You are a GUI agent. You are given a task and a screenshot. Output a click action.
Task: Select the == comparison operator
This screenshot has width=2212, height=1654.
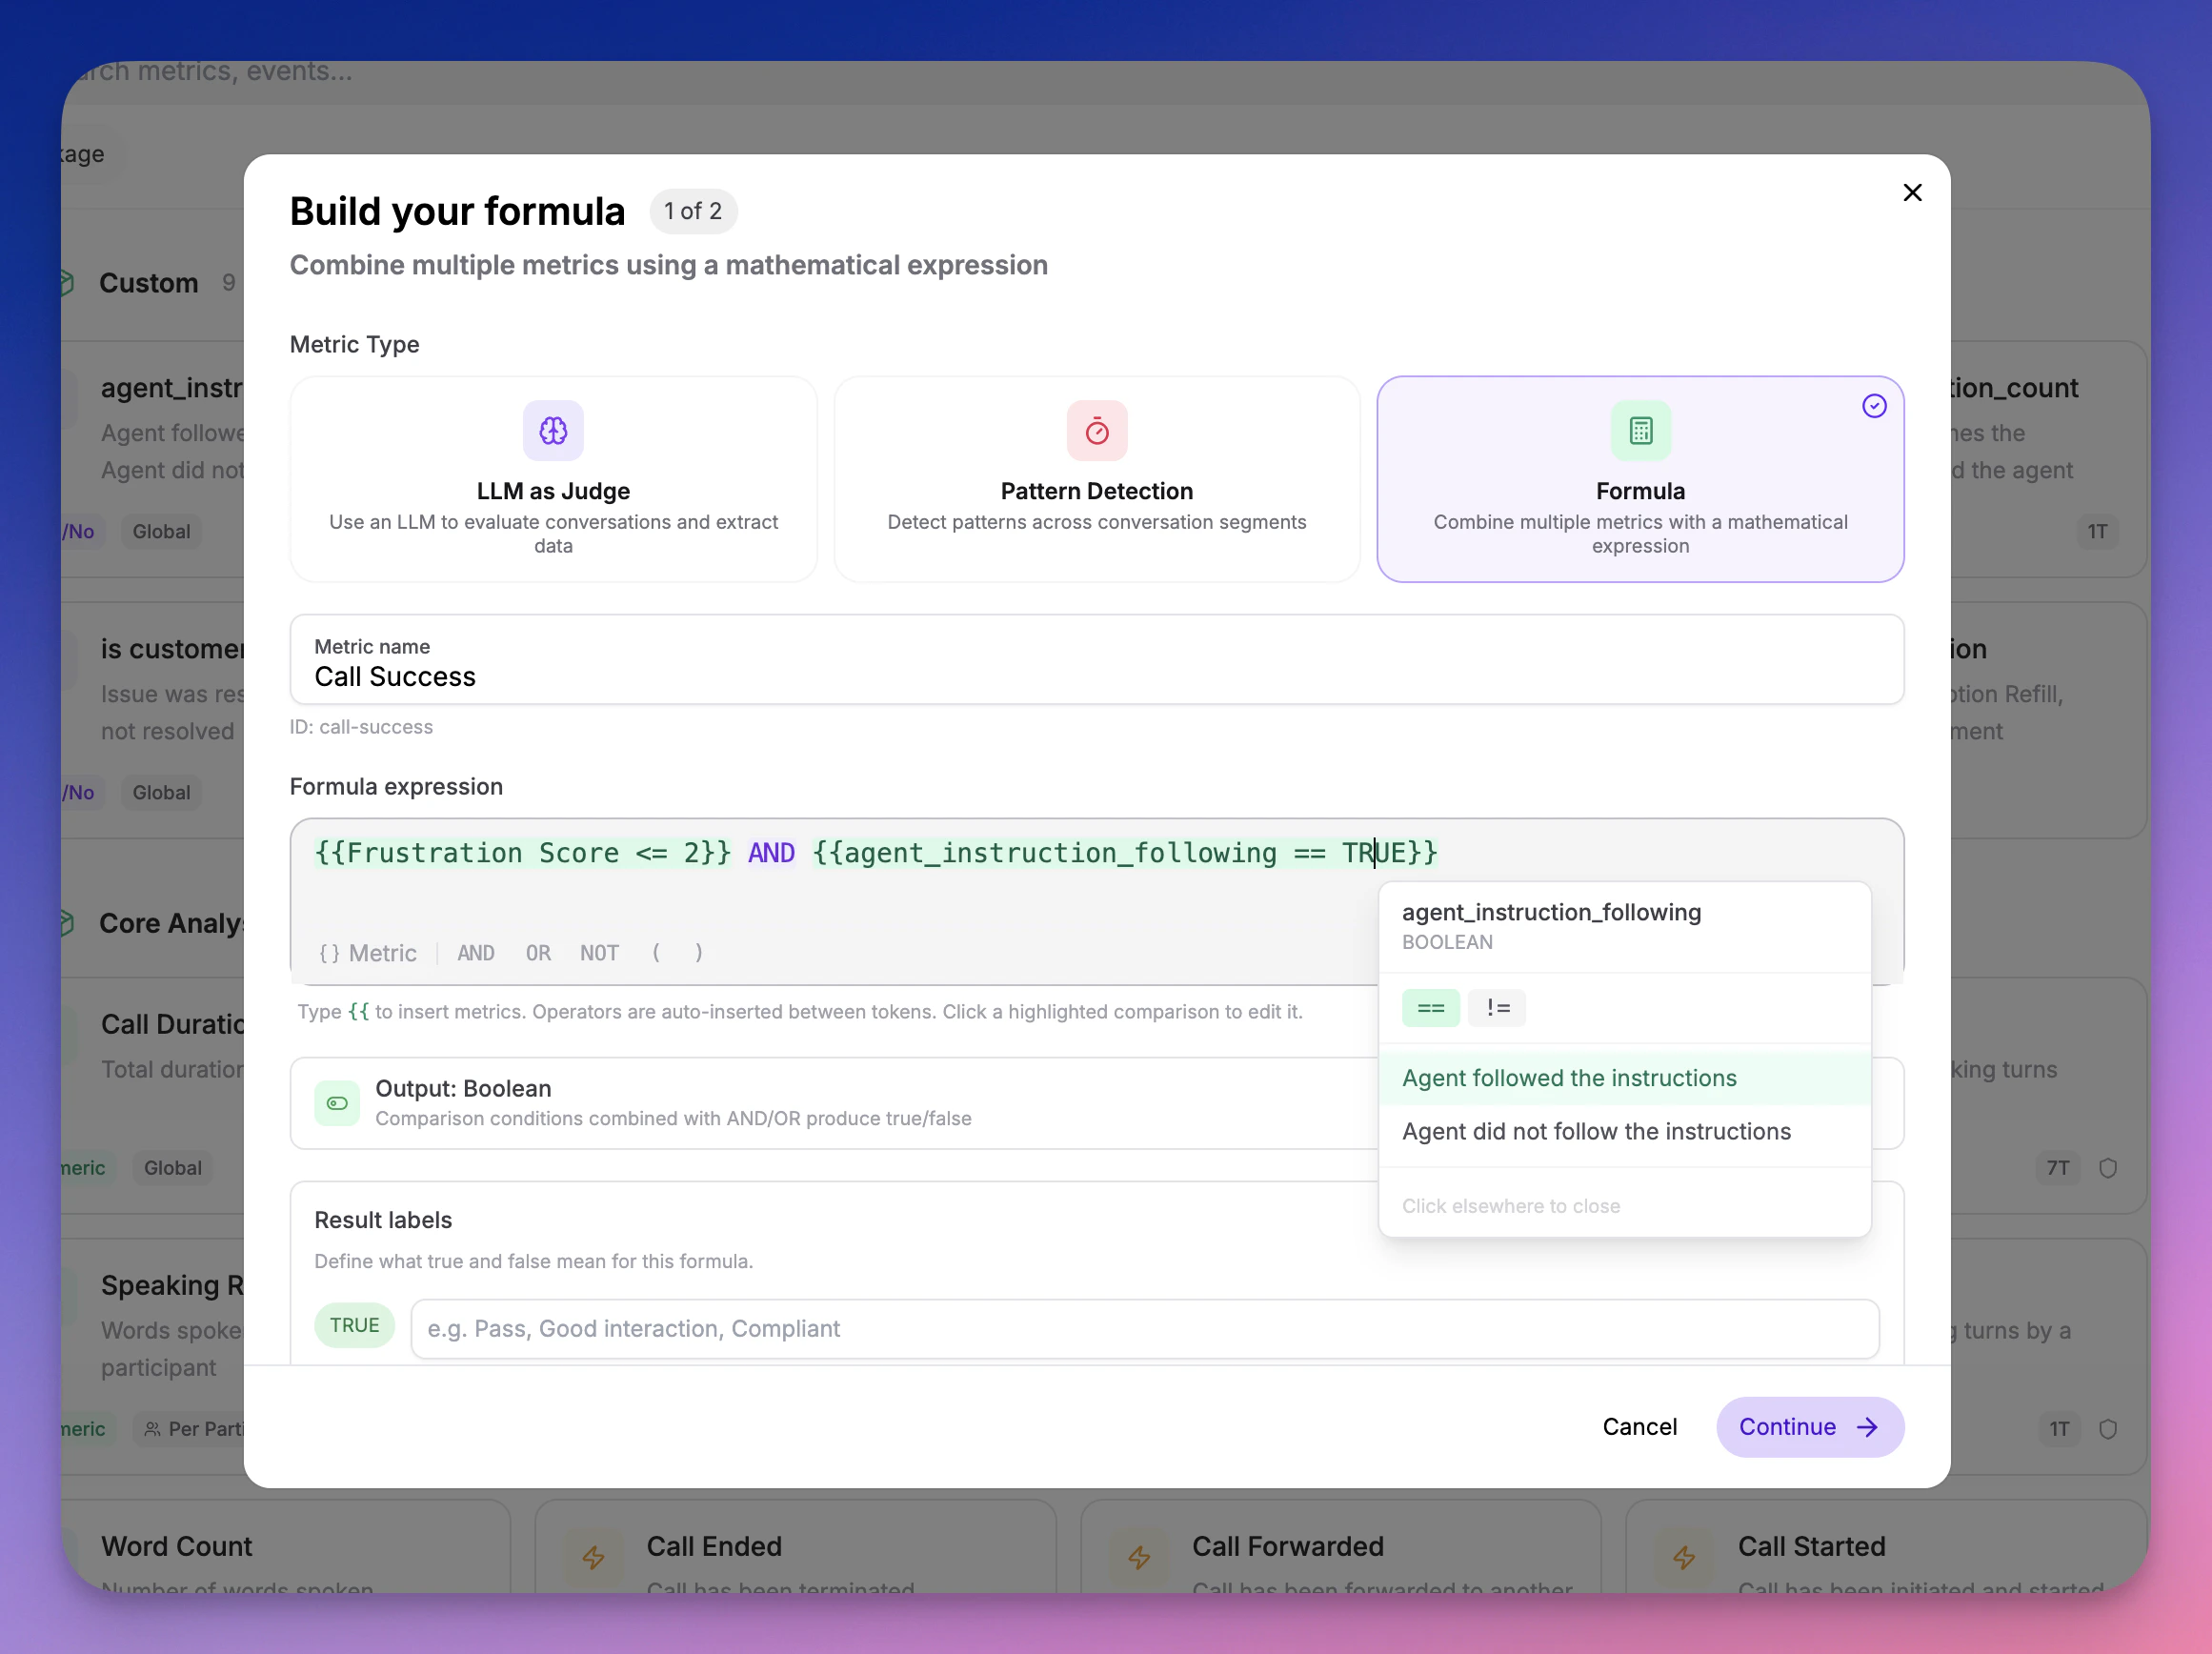1430,1008
